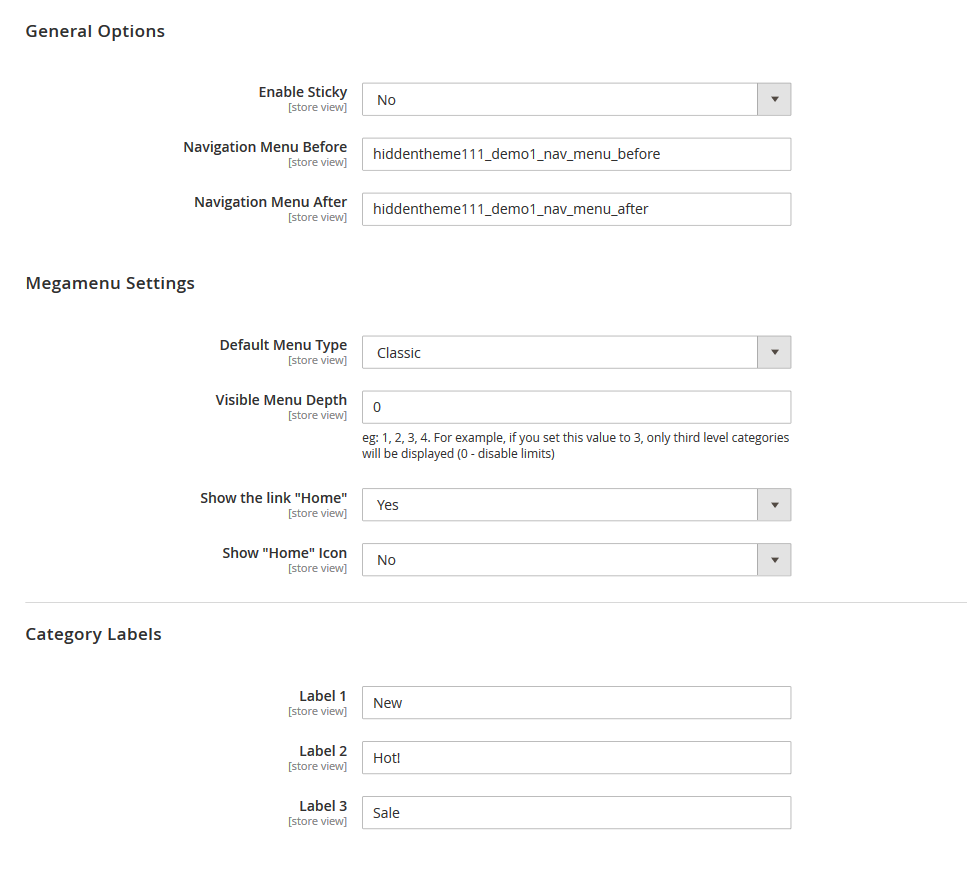Click [store view] beside Default Menu Type
This screenshot has width=967, height=877.
point(318,360)
